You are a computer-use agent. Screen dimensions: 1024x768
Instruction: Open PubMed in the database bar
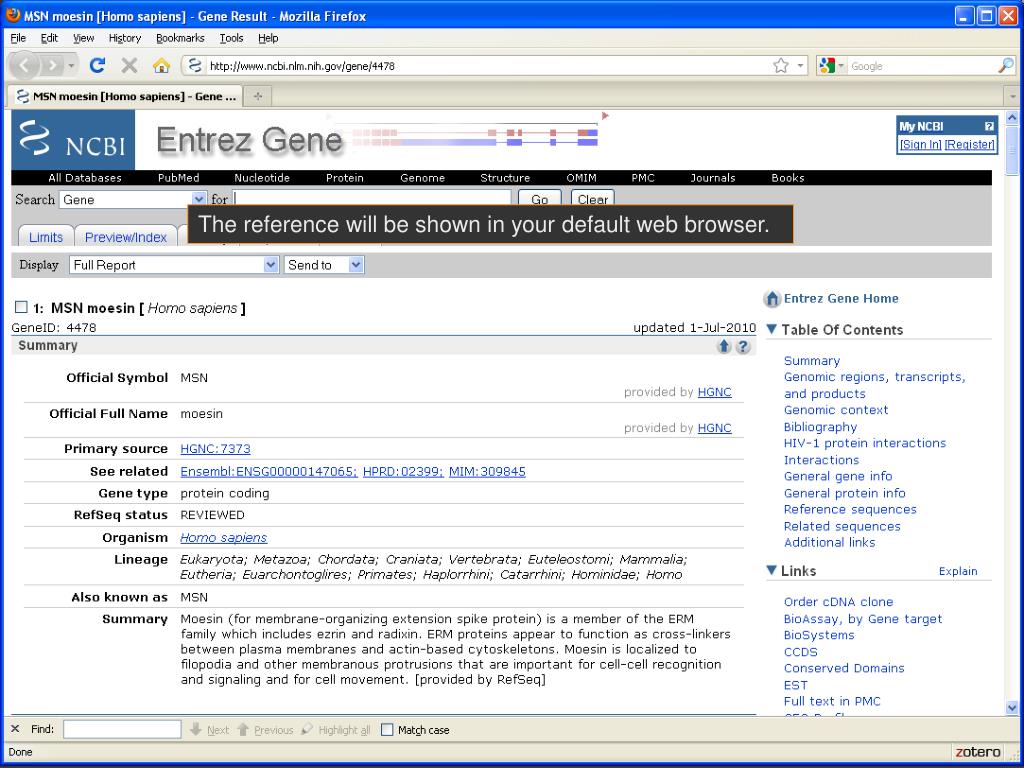178,178
